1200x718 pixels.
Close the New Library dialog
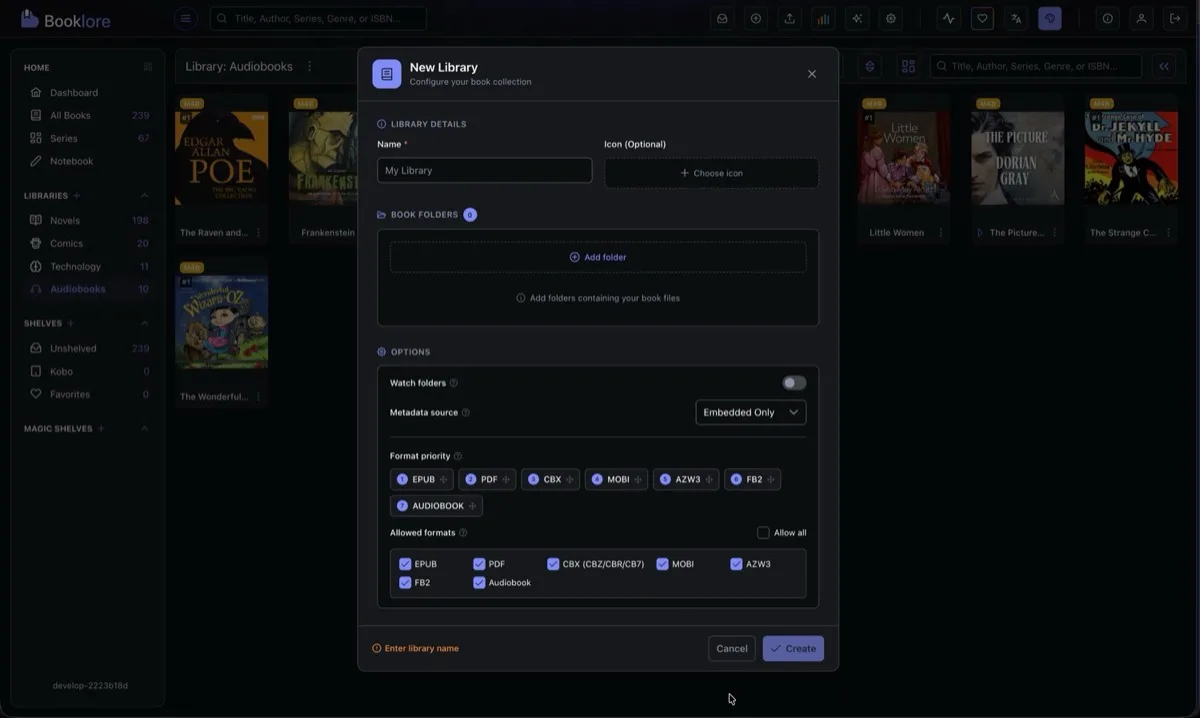812,74
